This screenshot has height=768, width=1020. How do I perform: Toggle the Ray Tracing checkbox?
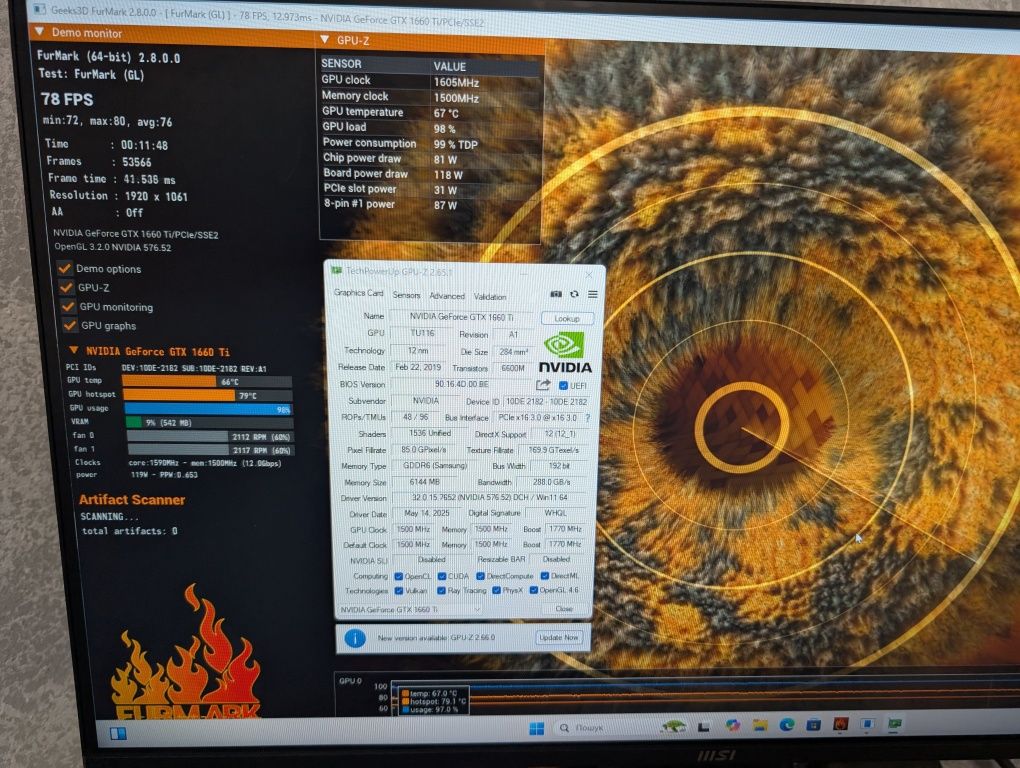442,590
